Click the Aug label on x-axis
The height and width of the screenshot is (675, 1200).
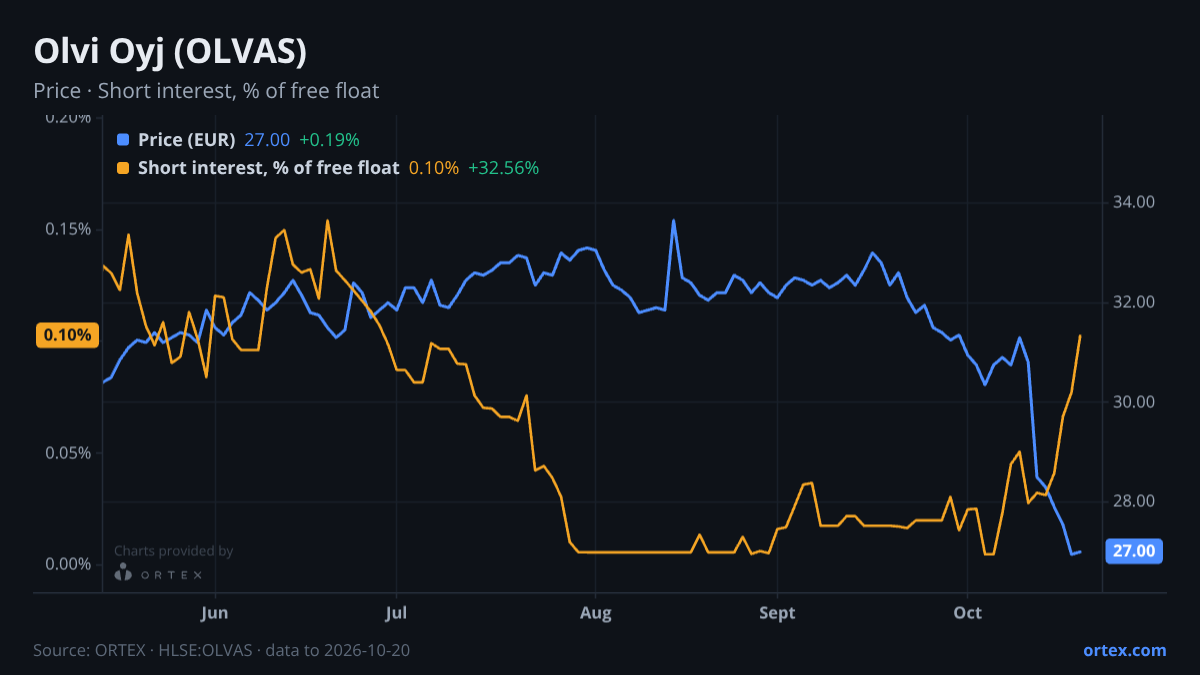coord(595,612)
